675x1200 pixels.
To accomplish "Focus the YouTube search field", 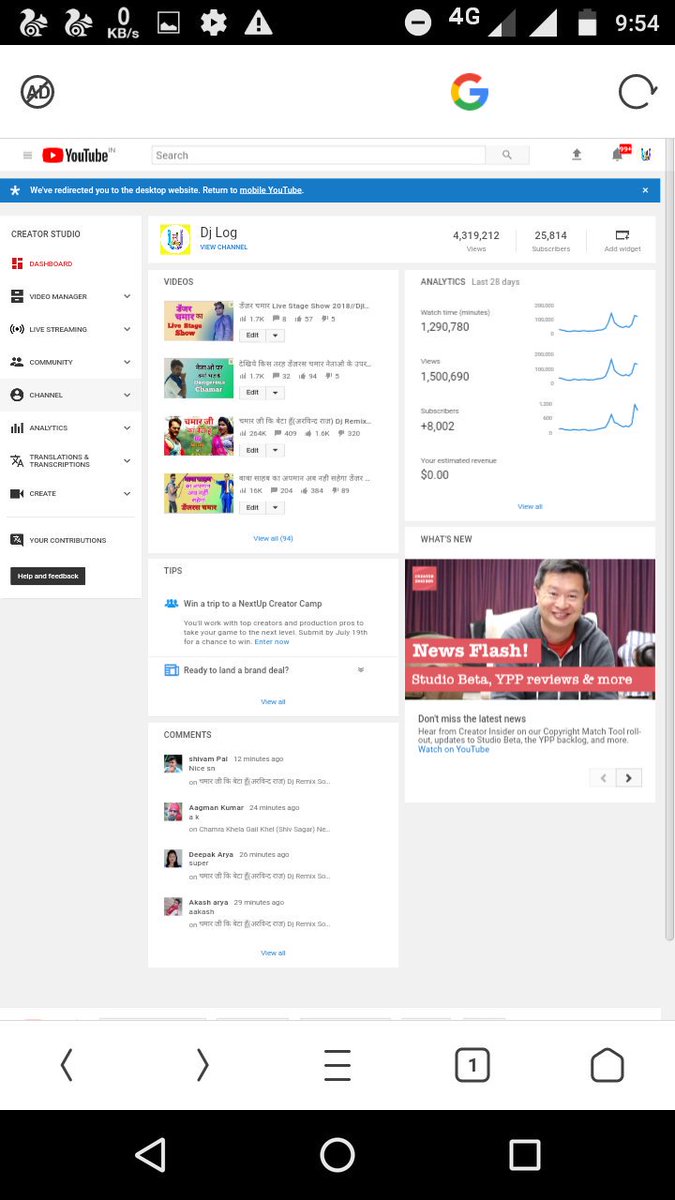I will point(318,155).
